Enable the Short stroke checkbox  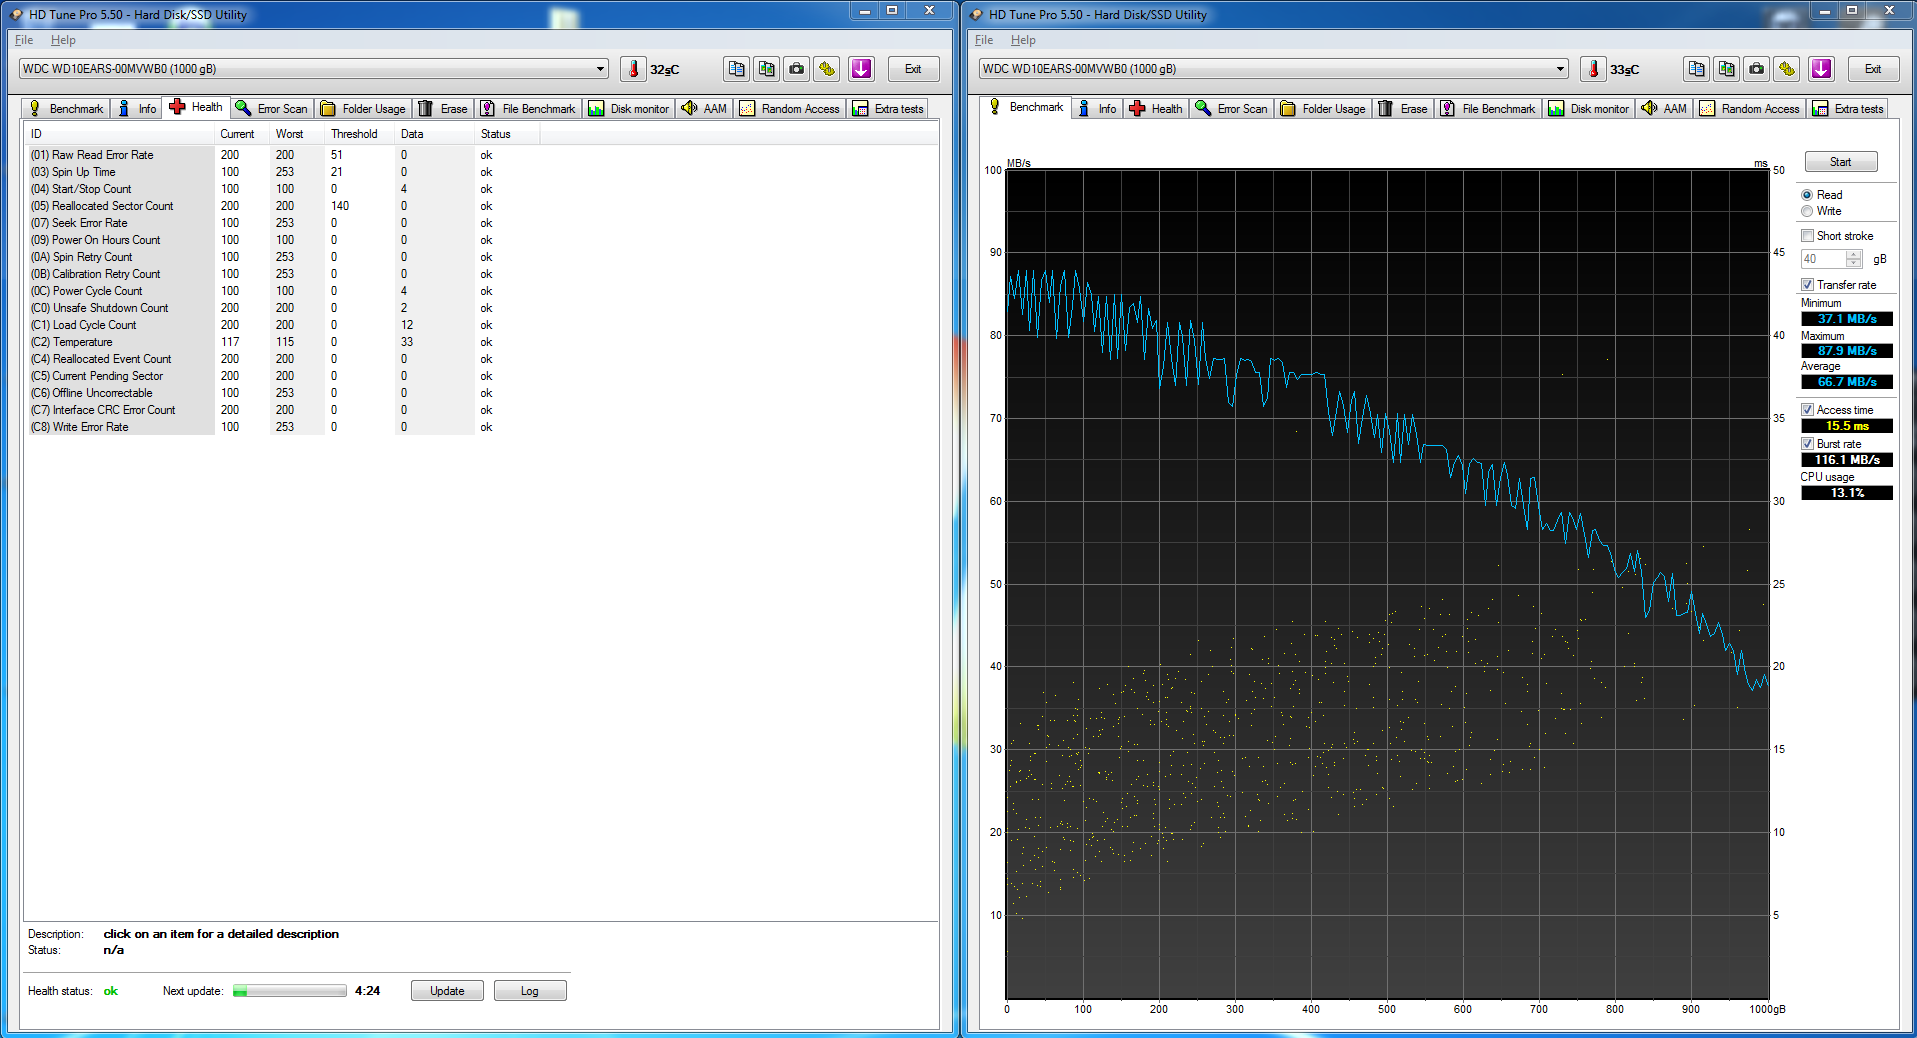click(1808, 236)
